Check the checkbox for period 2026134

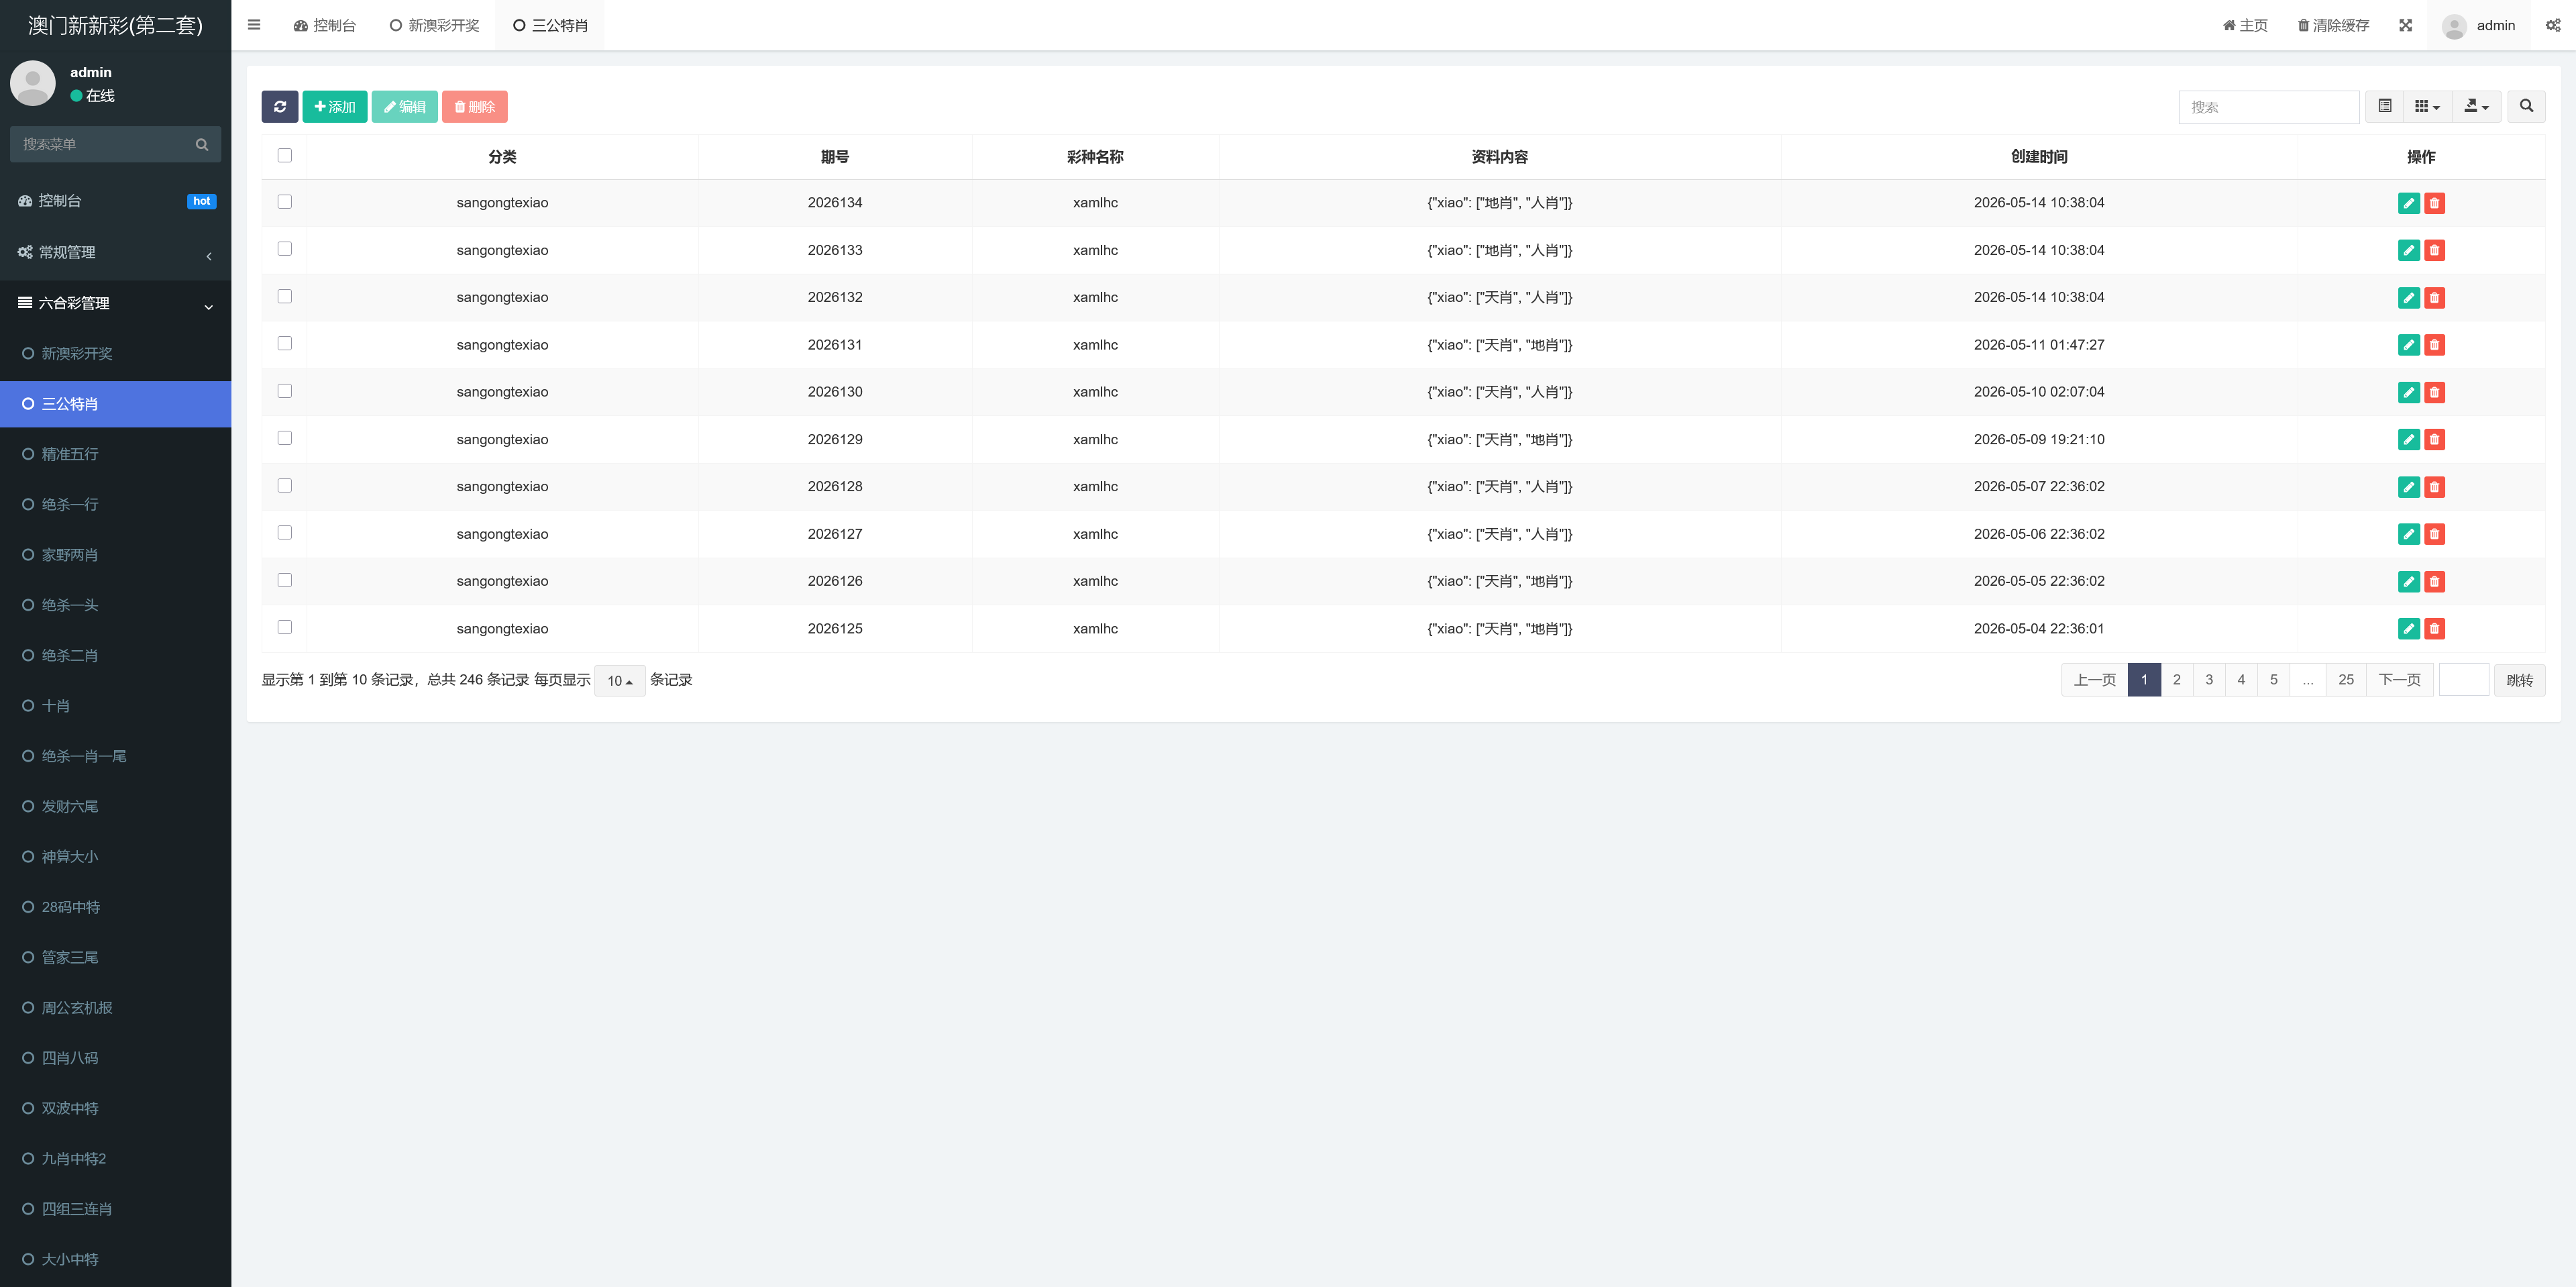(285, 202)
